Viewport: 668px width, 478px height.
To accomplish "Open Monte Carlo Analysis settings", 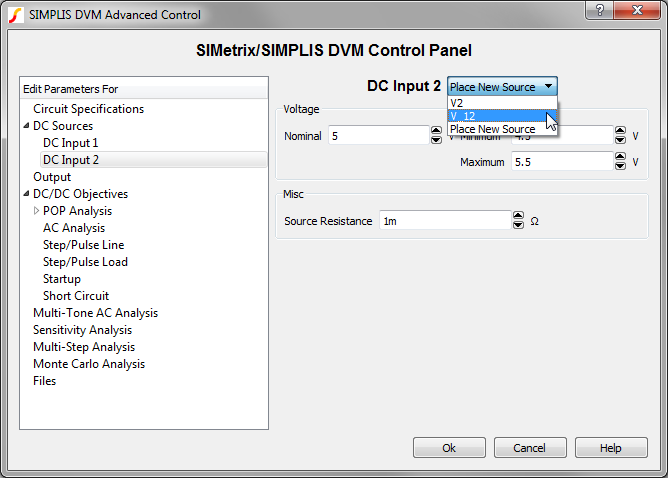I will (x=89, y=364).
